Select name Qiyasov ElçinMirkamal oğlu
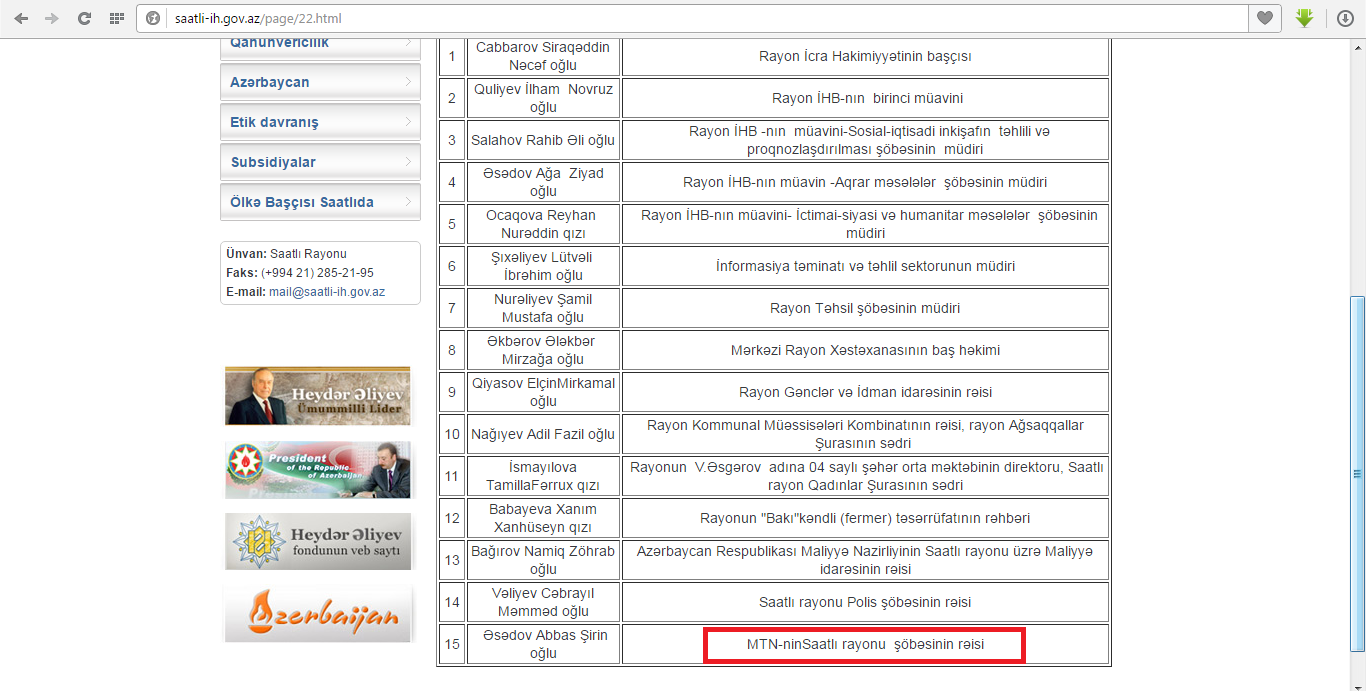Image resolution: width=1366 pixels, height=691 pixels. click(x=543, y=392)
